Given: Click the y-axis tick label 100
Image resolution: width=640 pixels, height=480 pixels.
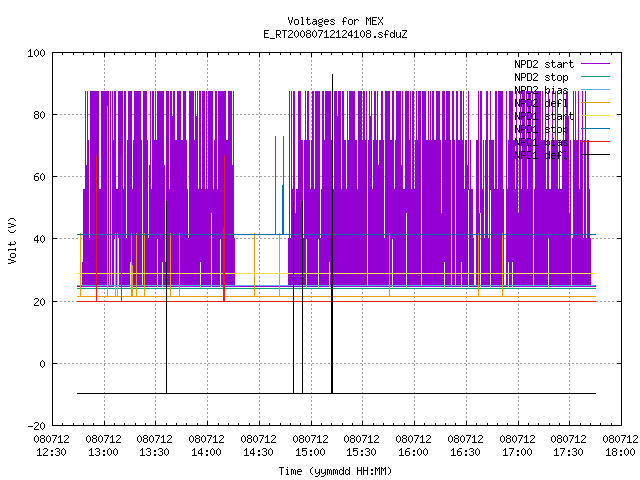Looking at the screenshot, I should (x=36, y=53).
